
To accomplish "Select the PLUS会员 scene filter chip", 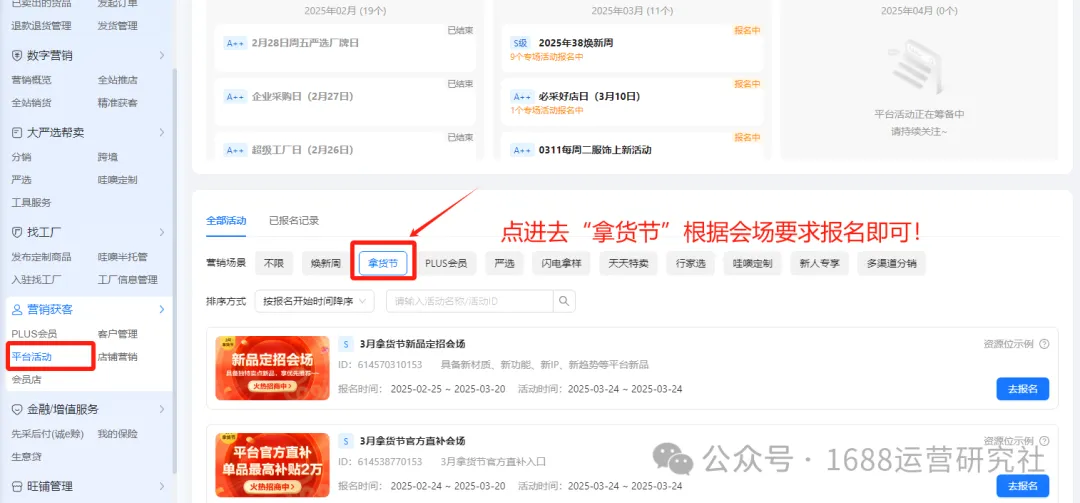I will coord(446,263).
